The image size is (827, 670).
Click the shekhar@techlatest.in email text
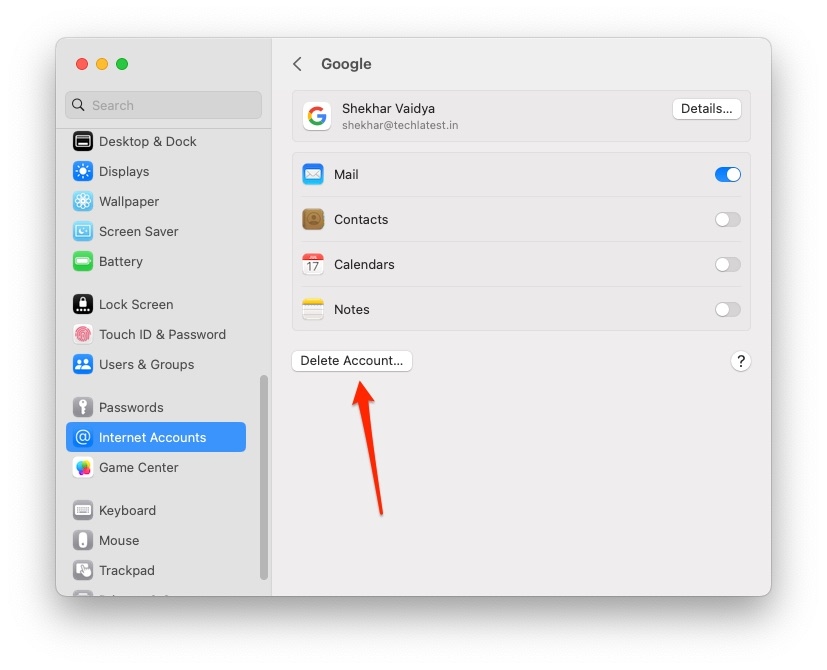click(x=400, y=126)
